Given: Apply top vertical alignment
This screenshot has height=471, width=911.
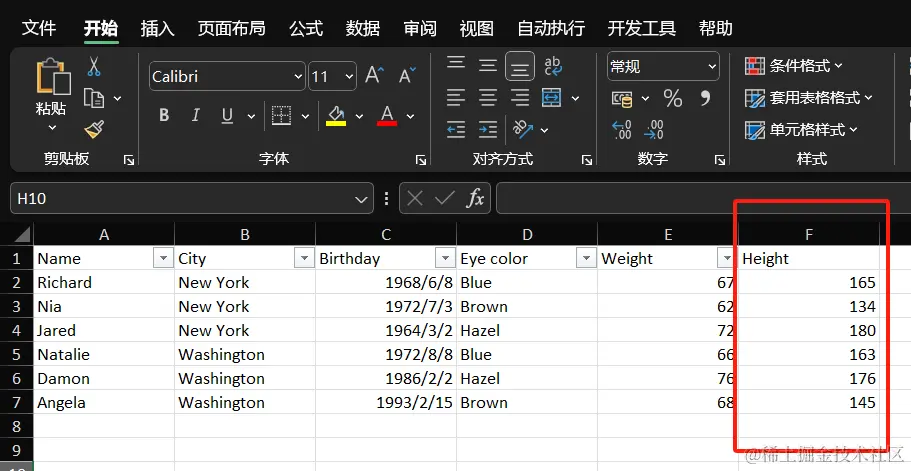Looking at the screenshot, I should [456, 63].
